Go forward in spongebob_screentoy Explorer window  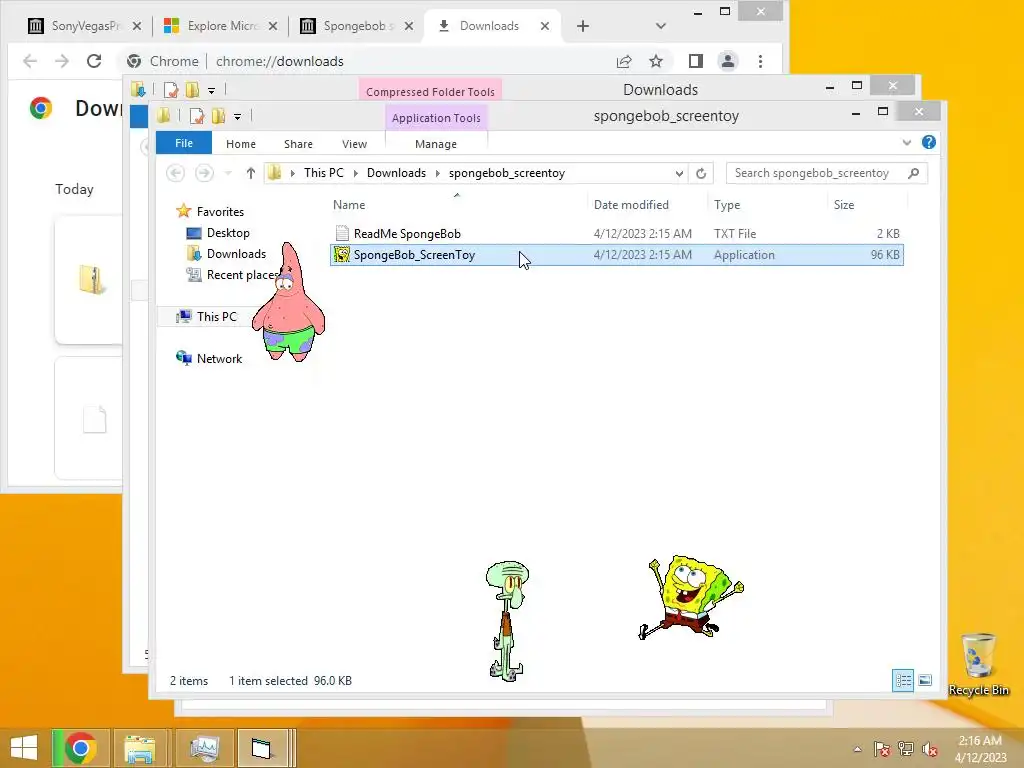pos(204,173)
